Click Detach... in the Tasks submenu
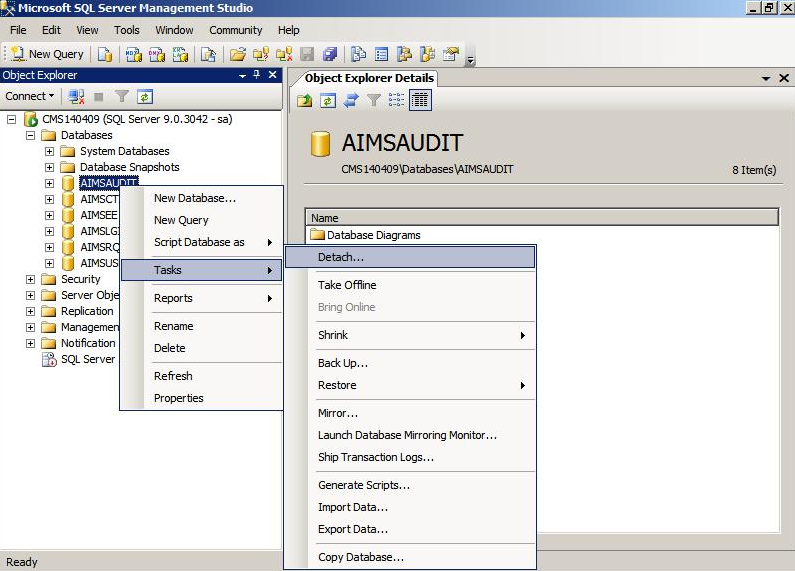This screenshot has height=571, width=795. 410,257
